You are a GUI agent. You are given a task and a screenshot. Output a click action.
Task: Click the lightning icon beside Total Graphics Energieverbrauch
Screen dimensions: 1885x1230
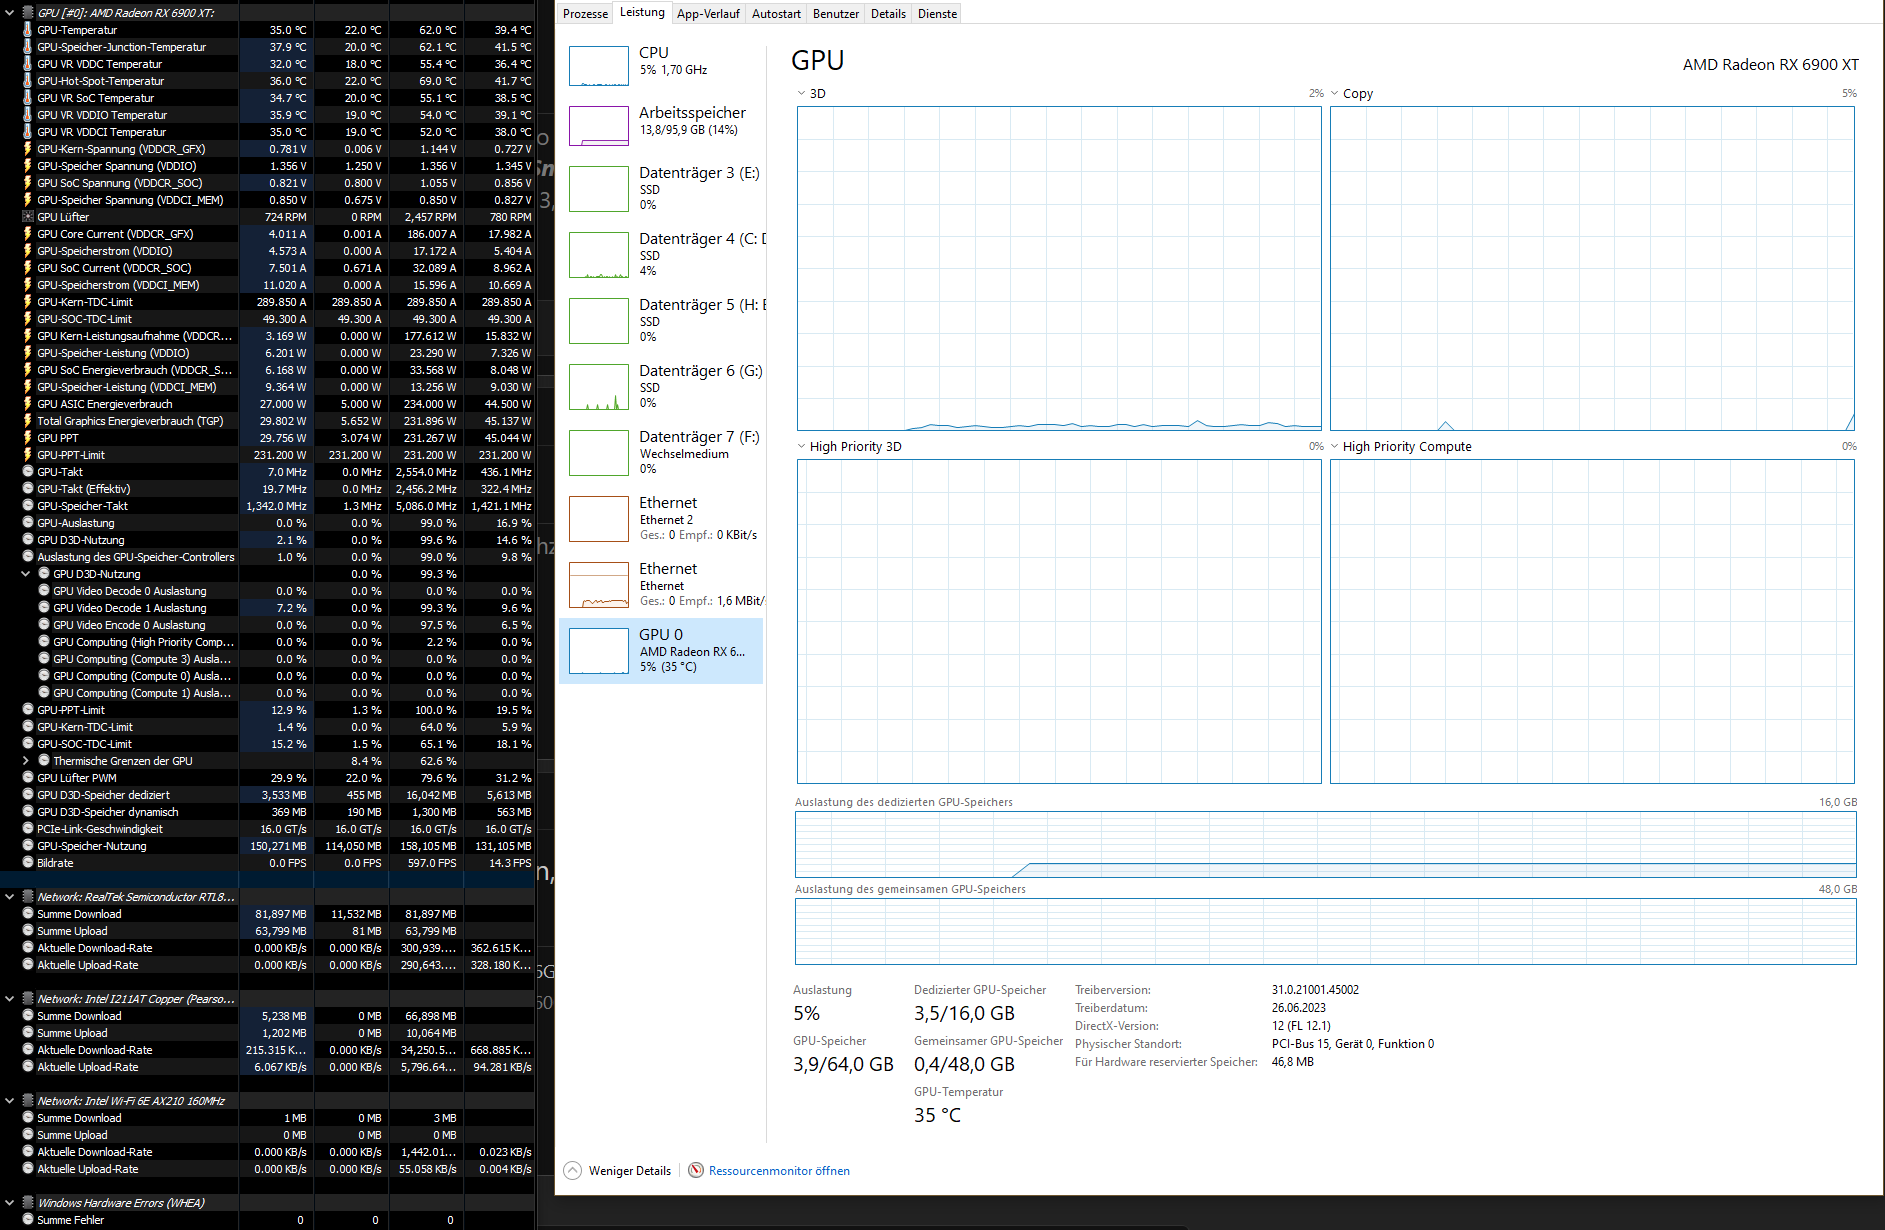[28, 421]
